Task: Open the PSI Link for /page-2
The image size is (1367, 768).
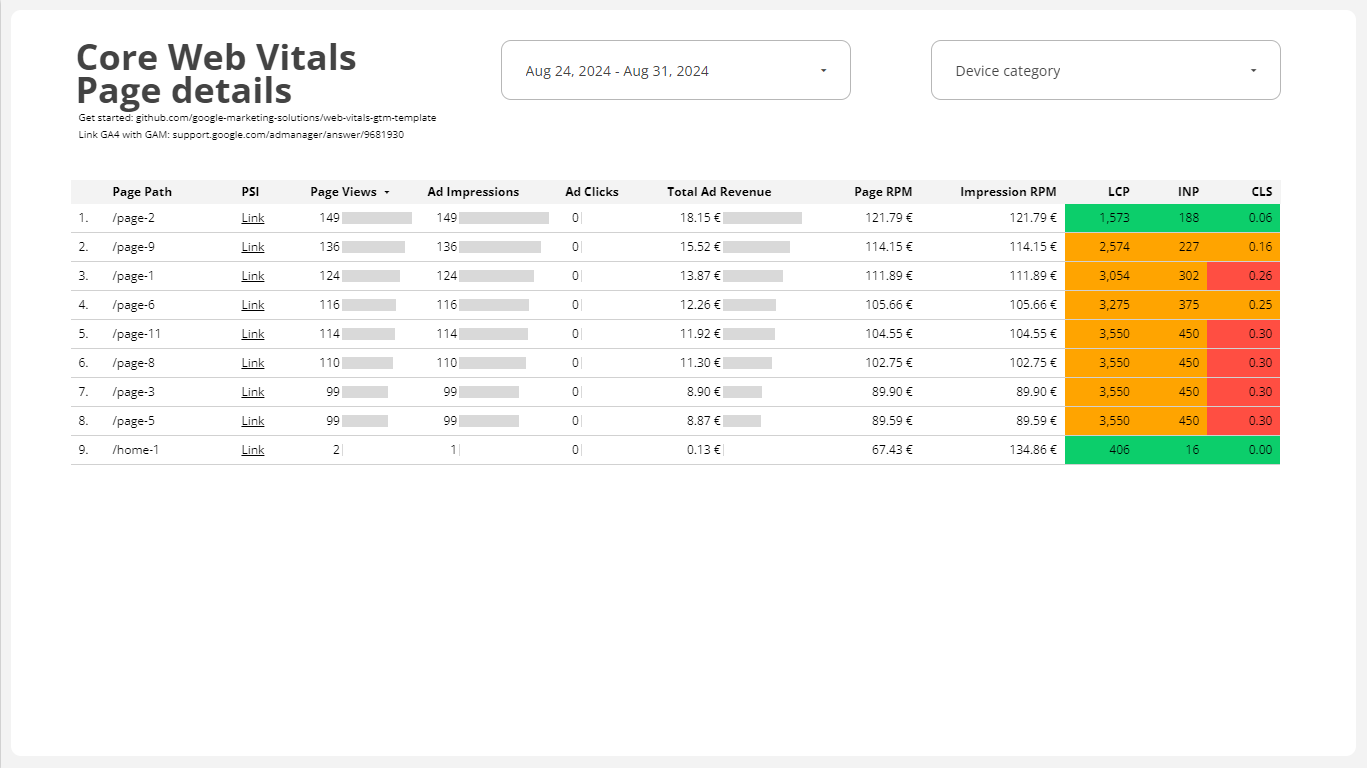Action: click(252, 217)
